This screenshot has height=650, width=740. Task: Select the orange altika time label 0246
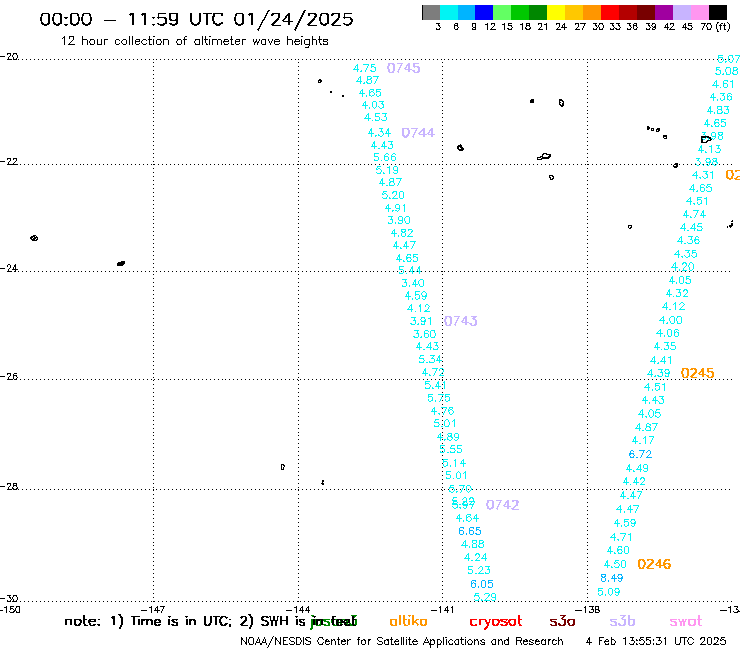[x=654, y=564]
